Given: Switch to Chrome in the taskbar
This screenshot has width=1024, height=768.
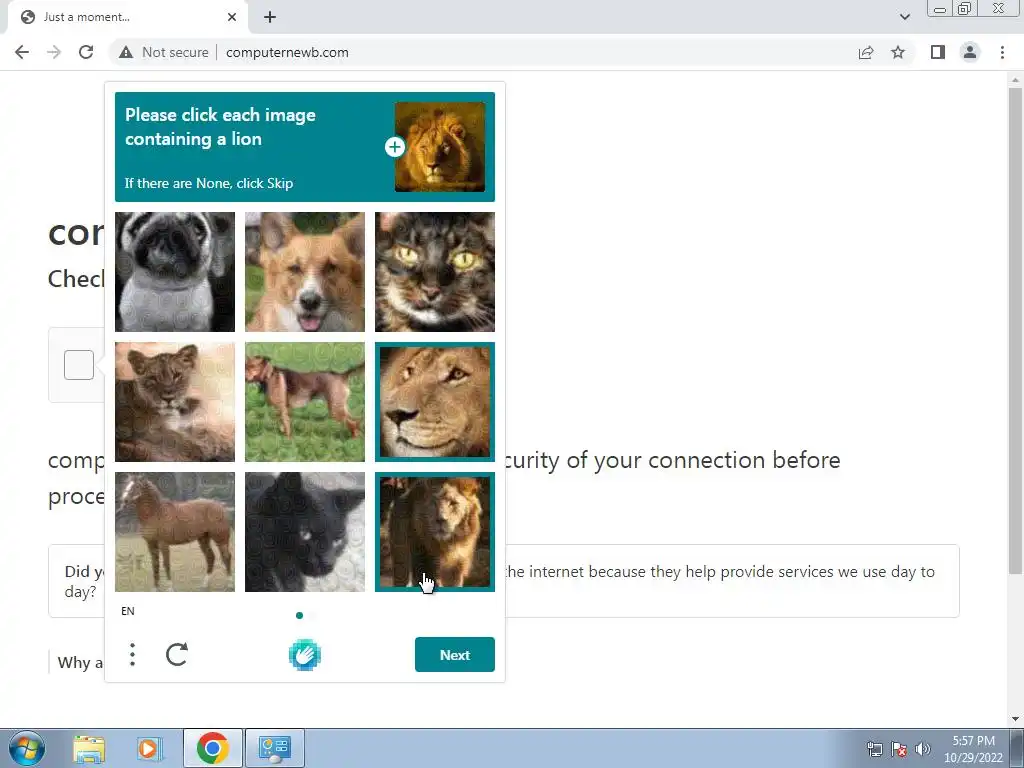Looking at the screenshot, I should tap(212, 748).
